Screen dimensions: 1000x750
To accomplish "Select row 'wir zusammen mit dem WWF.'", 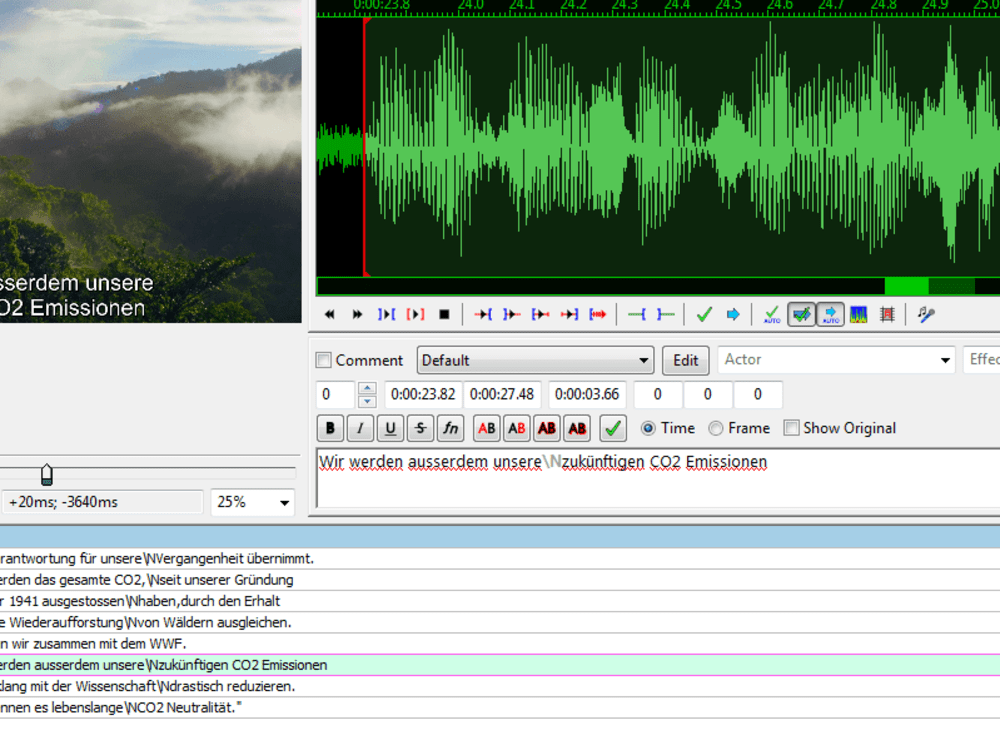I will 500,643.
